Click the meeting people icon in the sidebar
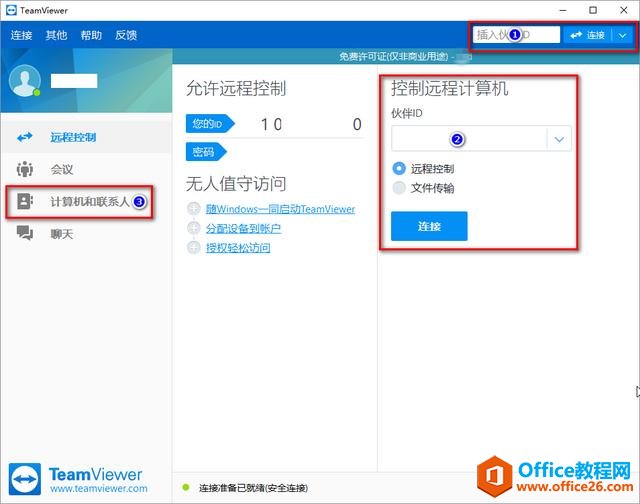 (x=24, y=169)
